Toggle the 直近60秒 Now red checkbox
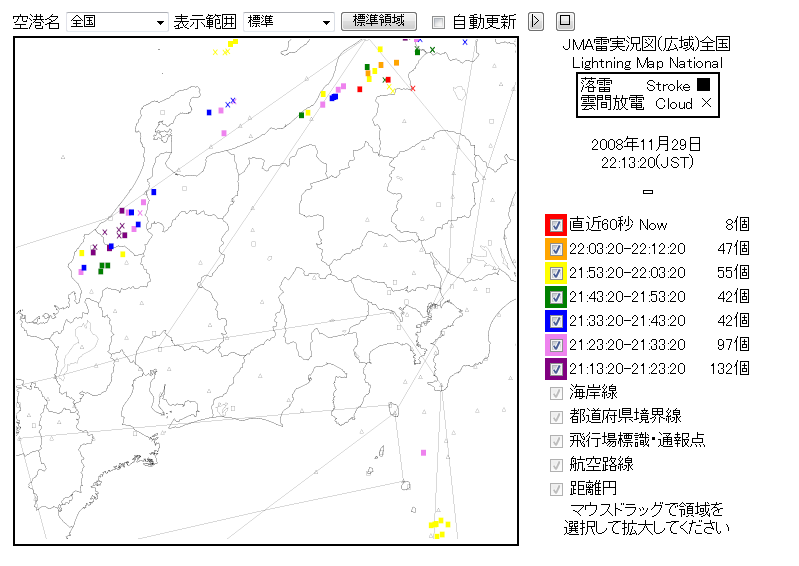 click(556, 225)
